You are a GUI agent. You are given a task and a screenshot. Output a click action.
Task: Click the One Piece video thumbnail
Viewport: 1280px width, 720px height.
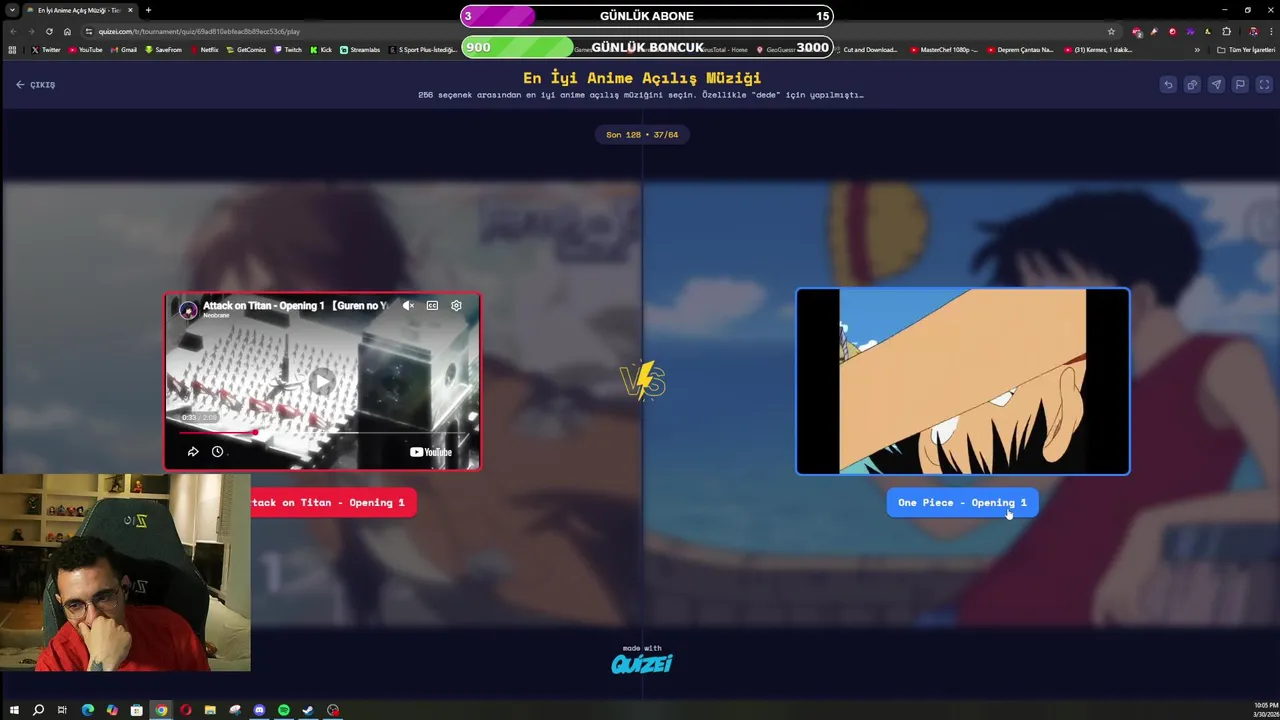[962, 381]
